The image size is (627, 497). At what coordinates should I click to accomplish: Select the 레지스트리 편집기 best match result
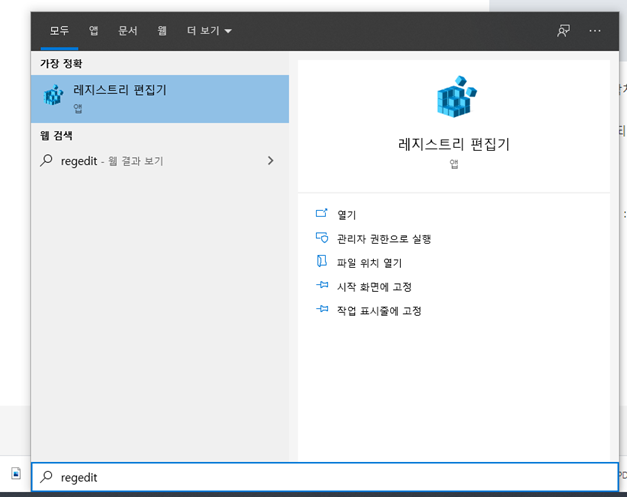(160, 99)
